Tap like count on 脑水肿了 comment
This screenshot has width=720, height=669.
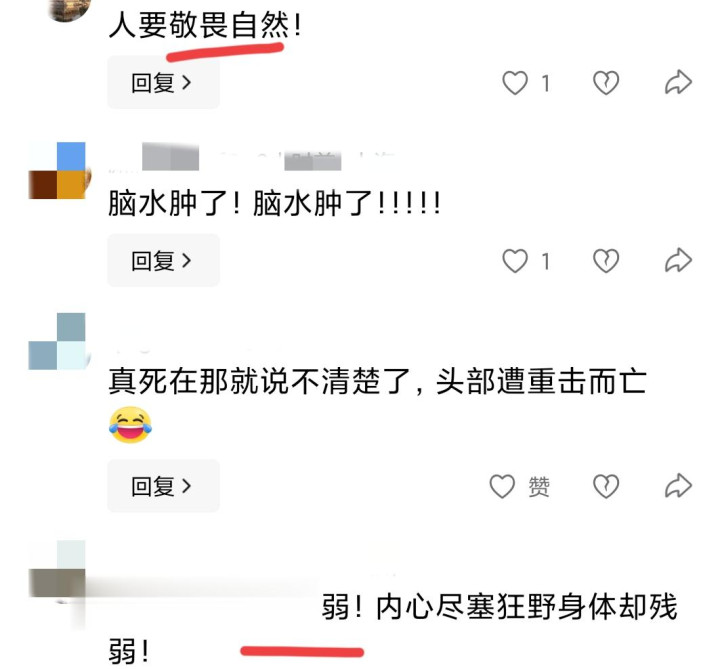(545, 261)
